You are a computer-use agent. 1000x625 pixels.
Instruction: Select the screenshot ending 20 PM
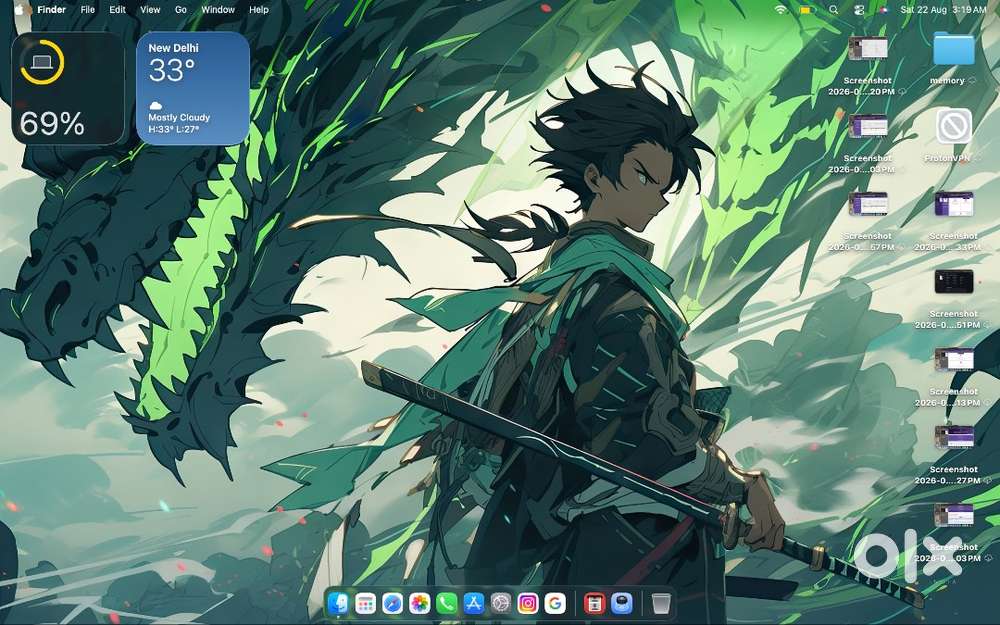pos(867,48)
